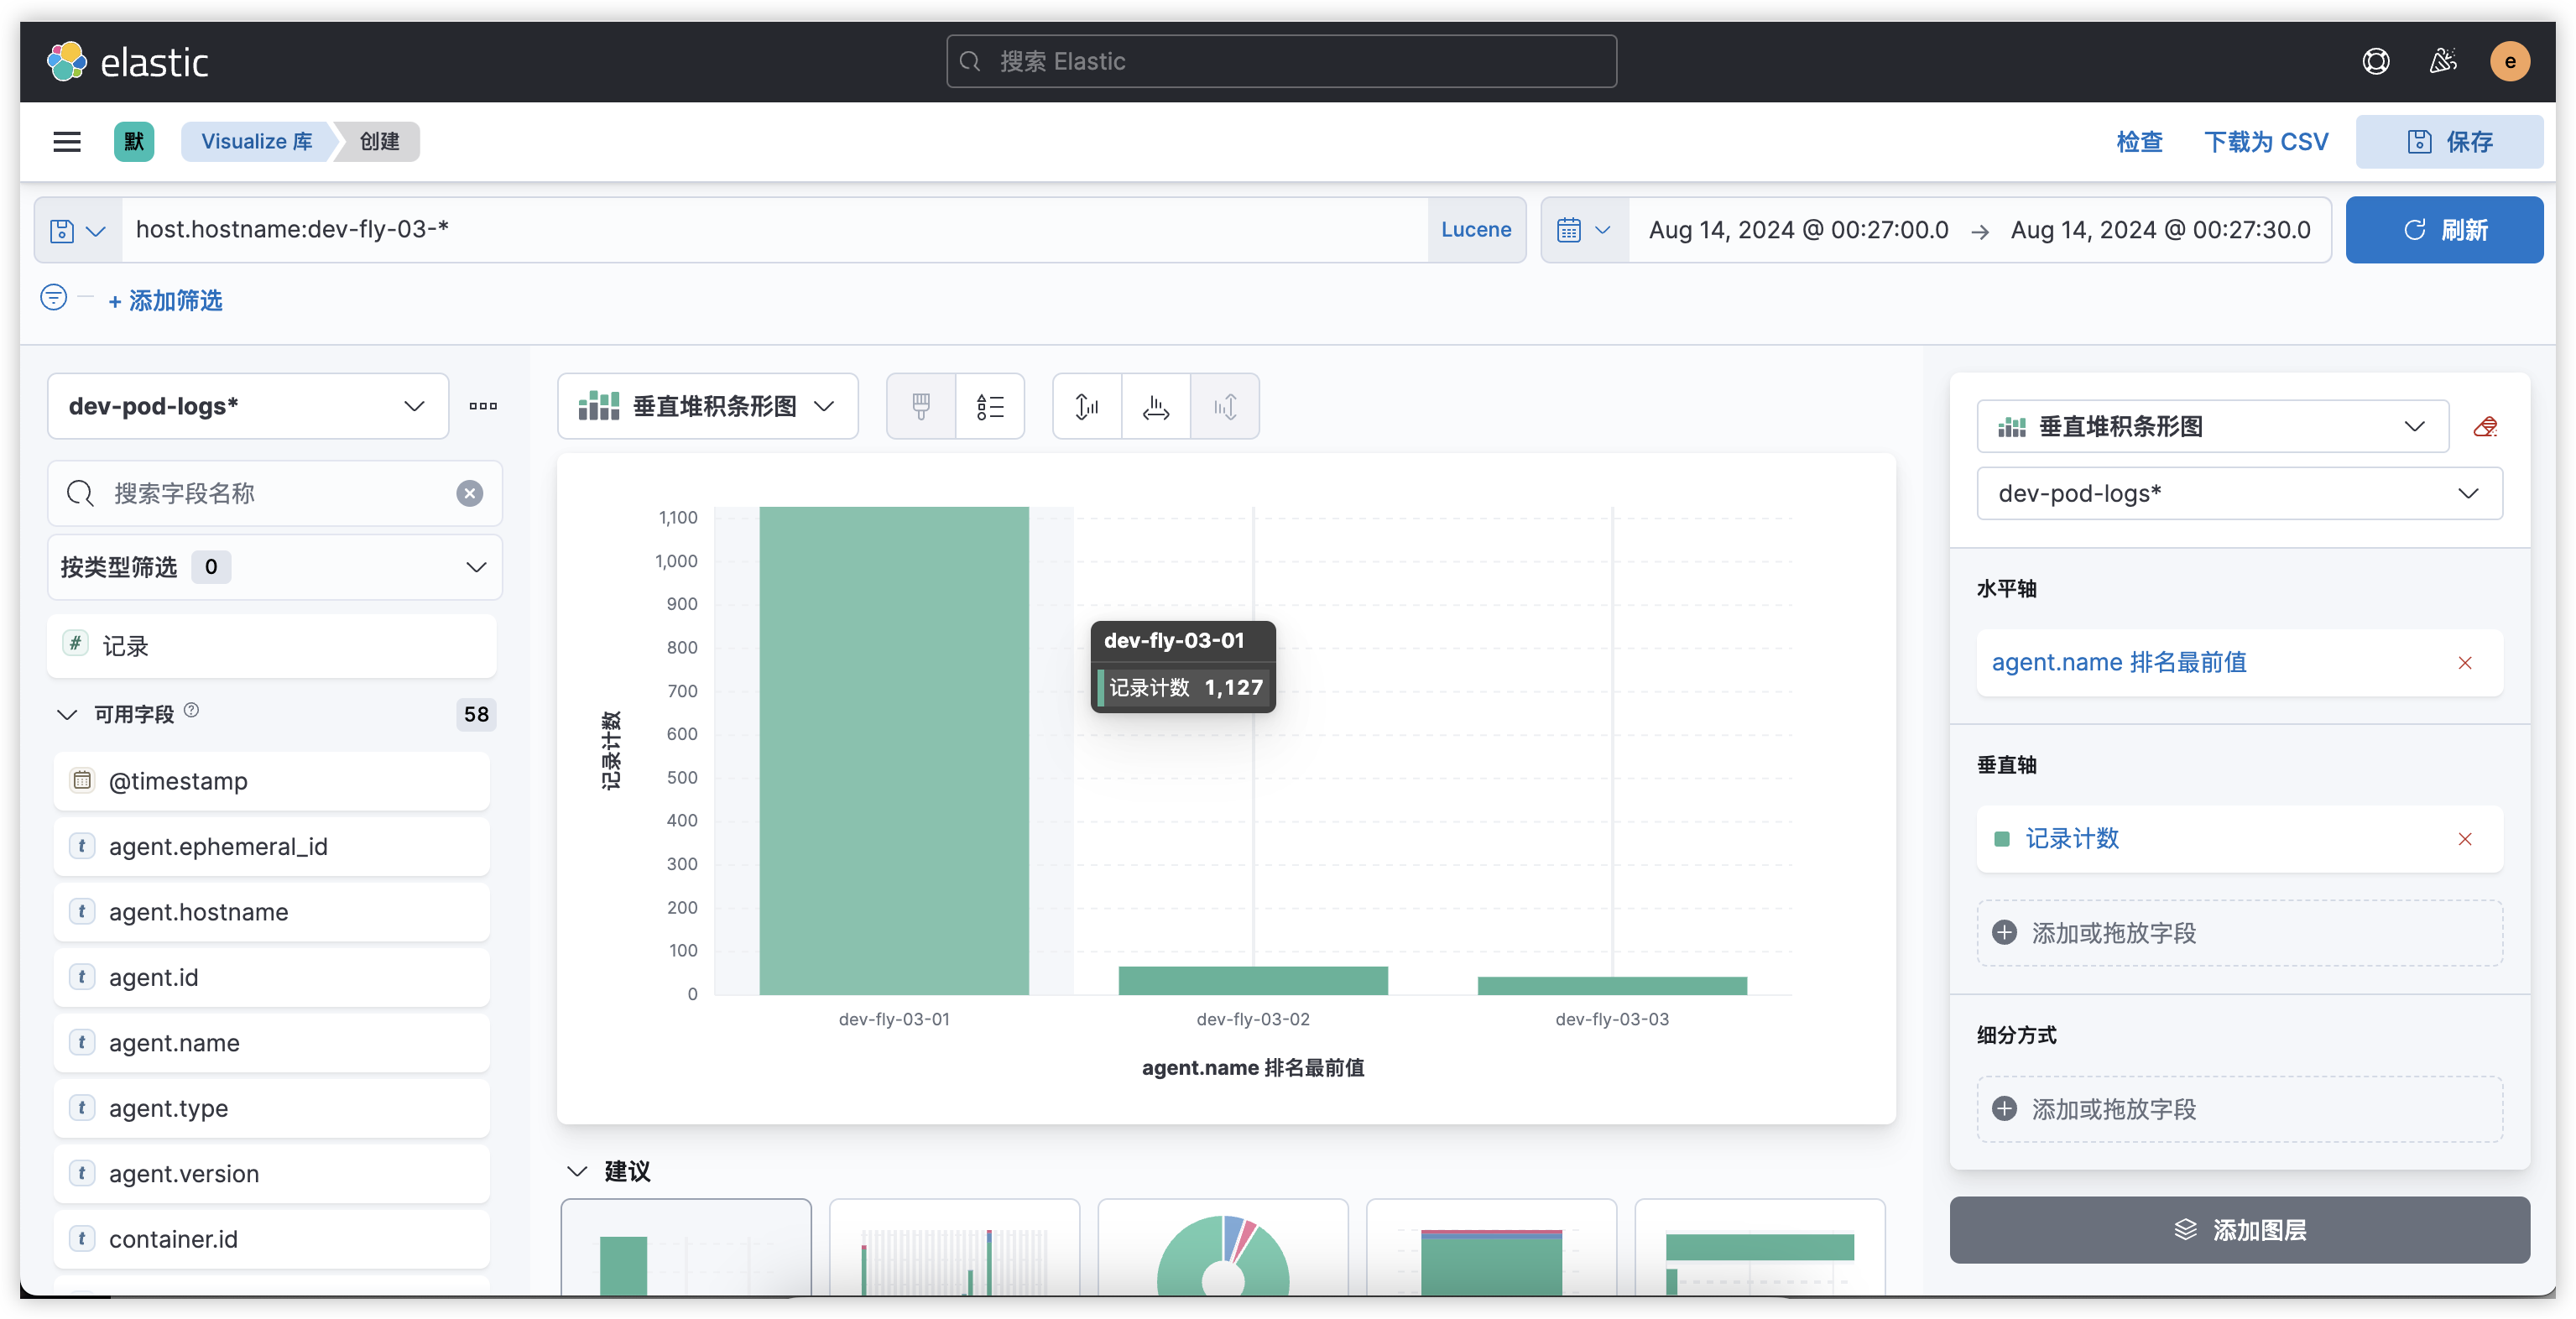Viewport: 2576px width, 1319px height.
Task: Clear the field name search box
Action: [469, 493]
